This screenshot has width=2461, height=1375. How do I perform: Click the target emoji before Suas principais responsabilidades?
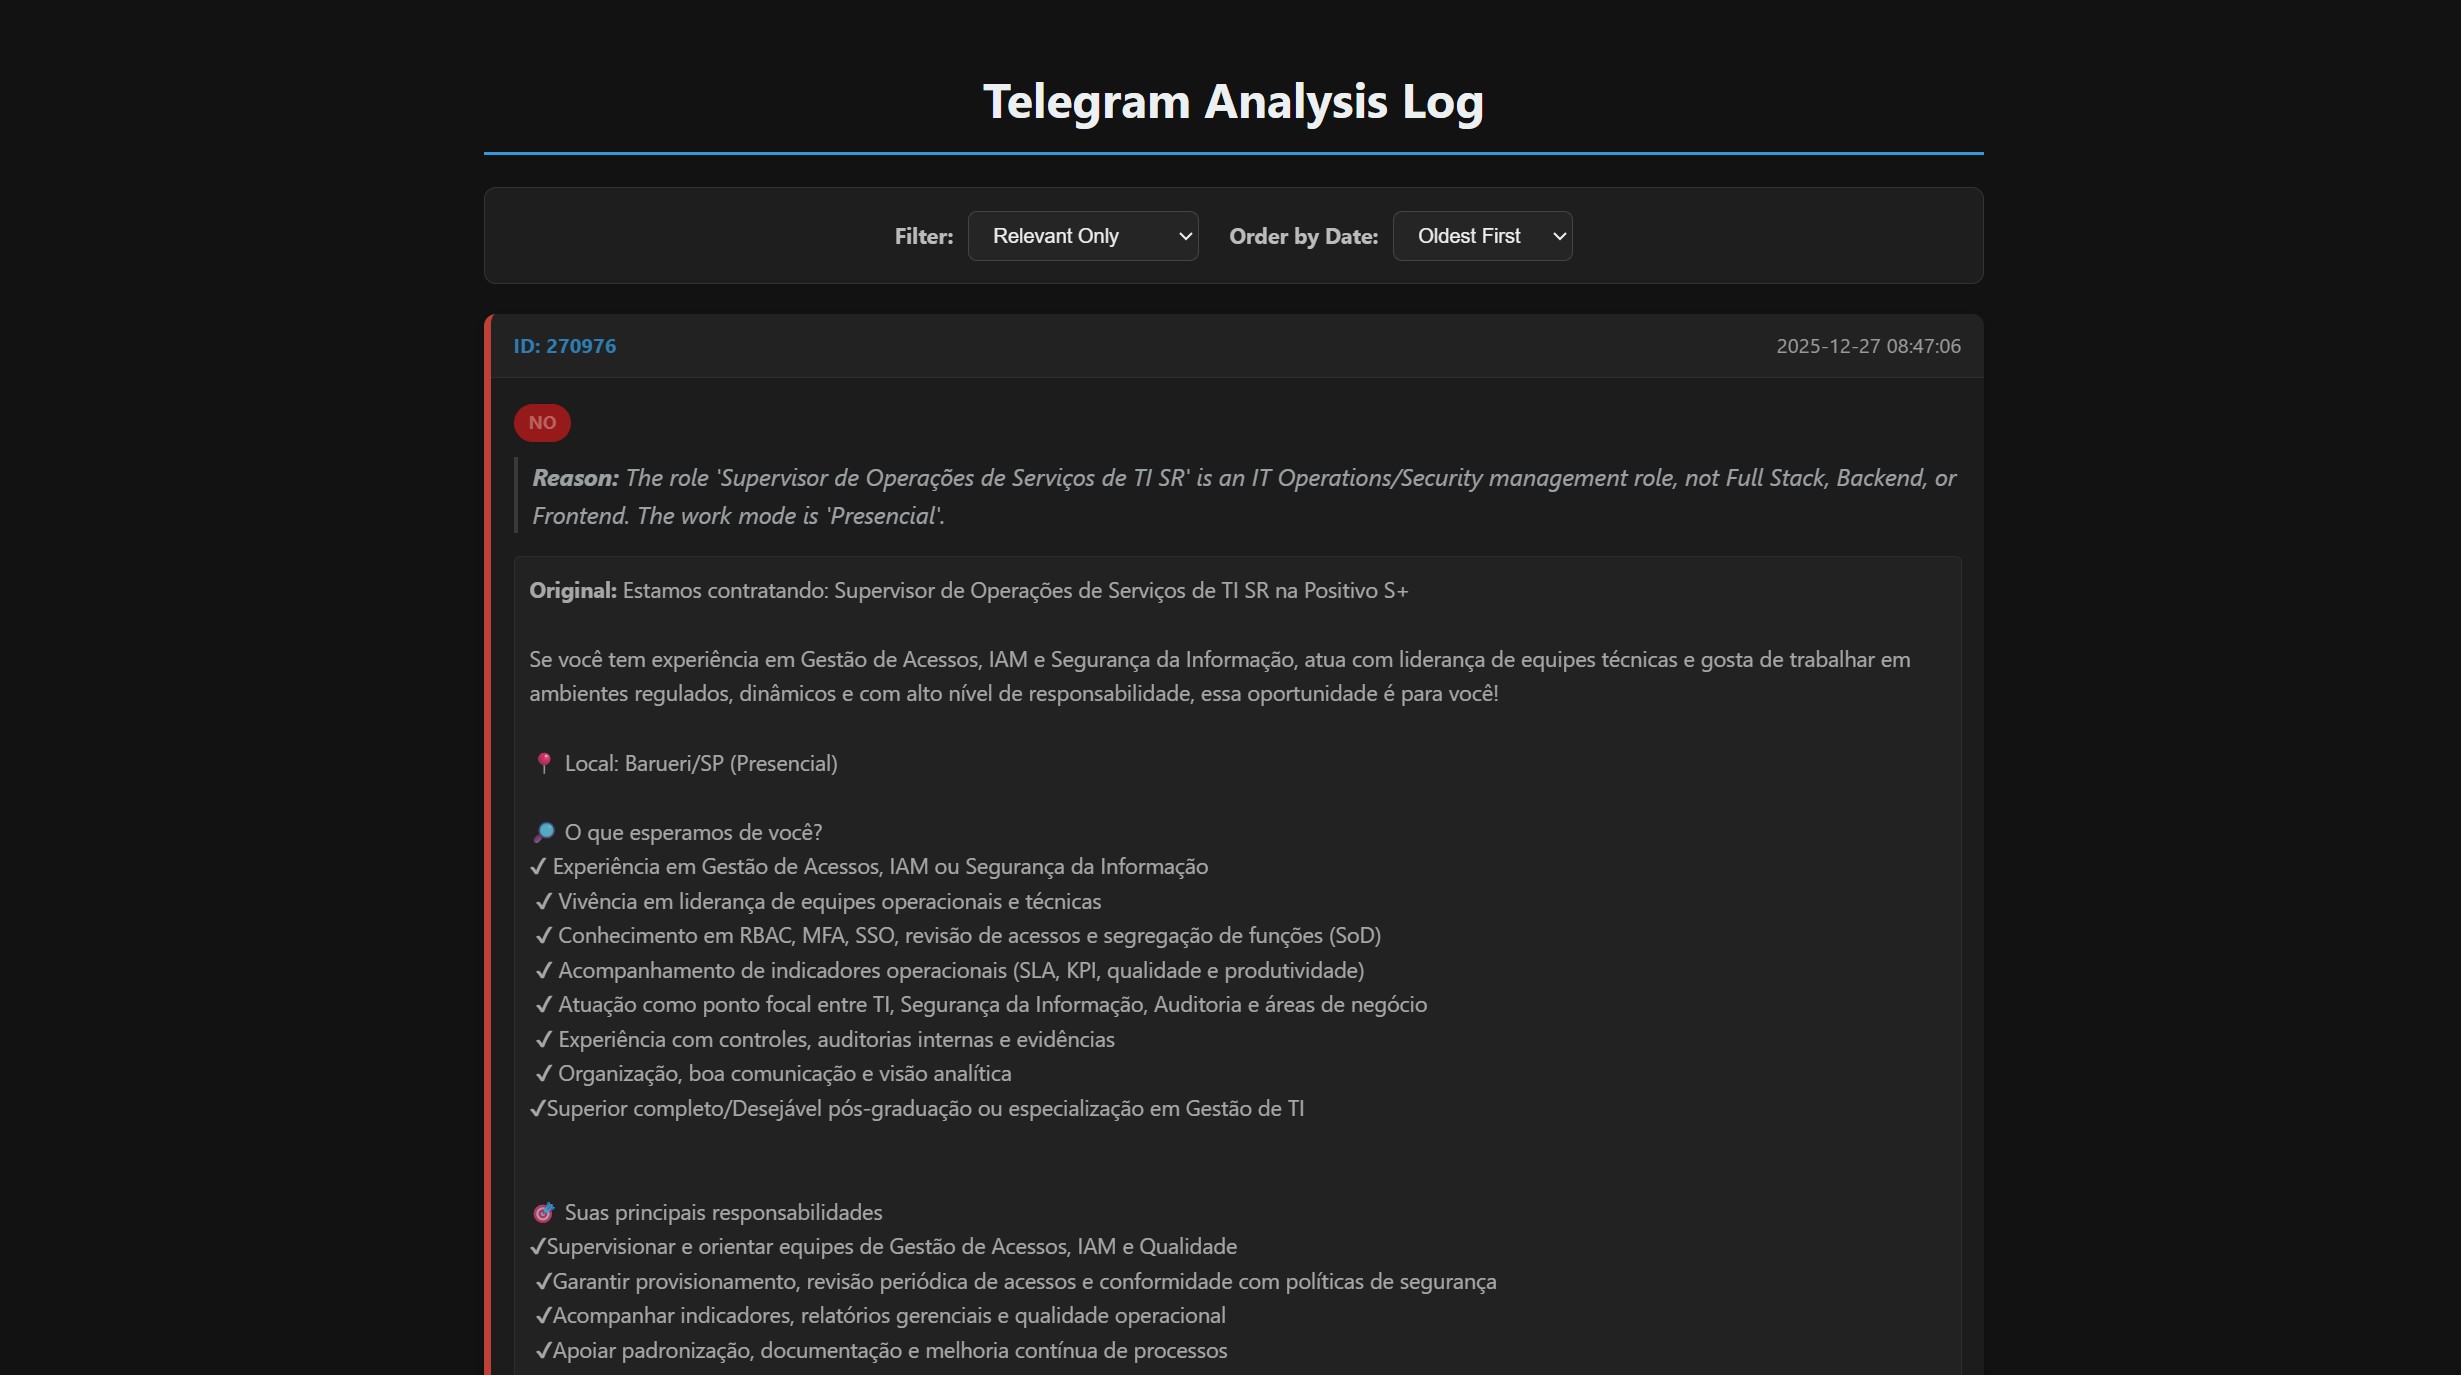pyautogui.click(x=543, y=1212)
